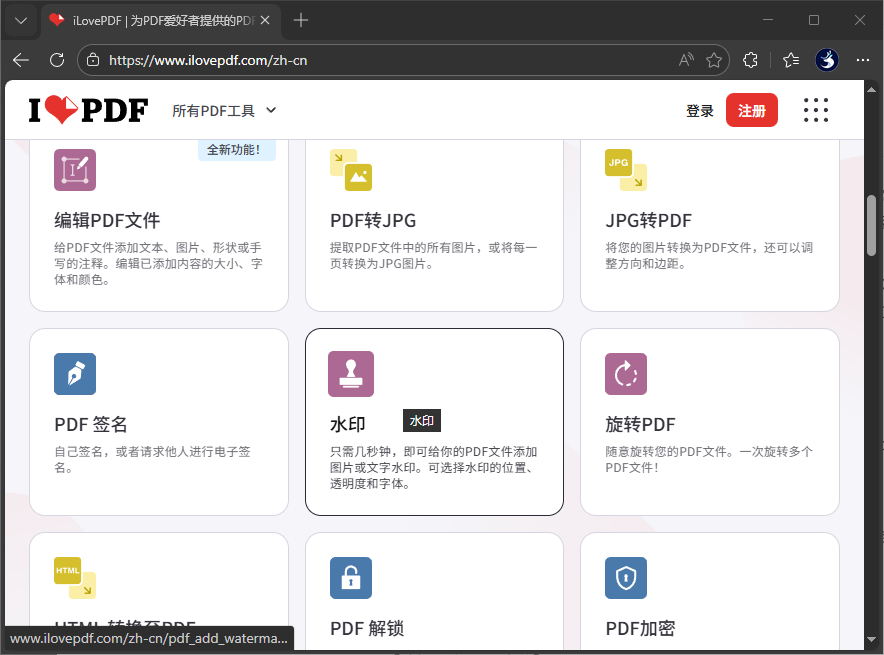Open the browser tab list chevron

tap(20, 20)
